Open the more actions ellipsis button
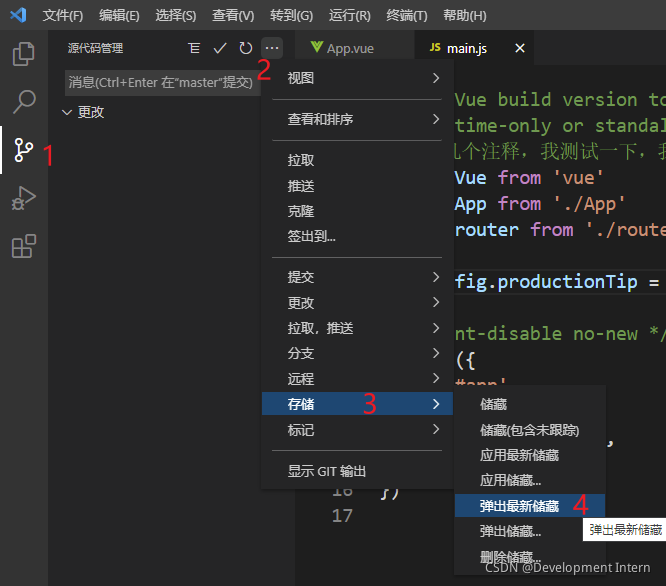 [x=272, y=48]
